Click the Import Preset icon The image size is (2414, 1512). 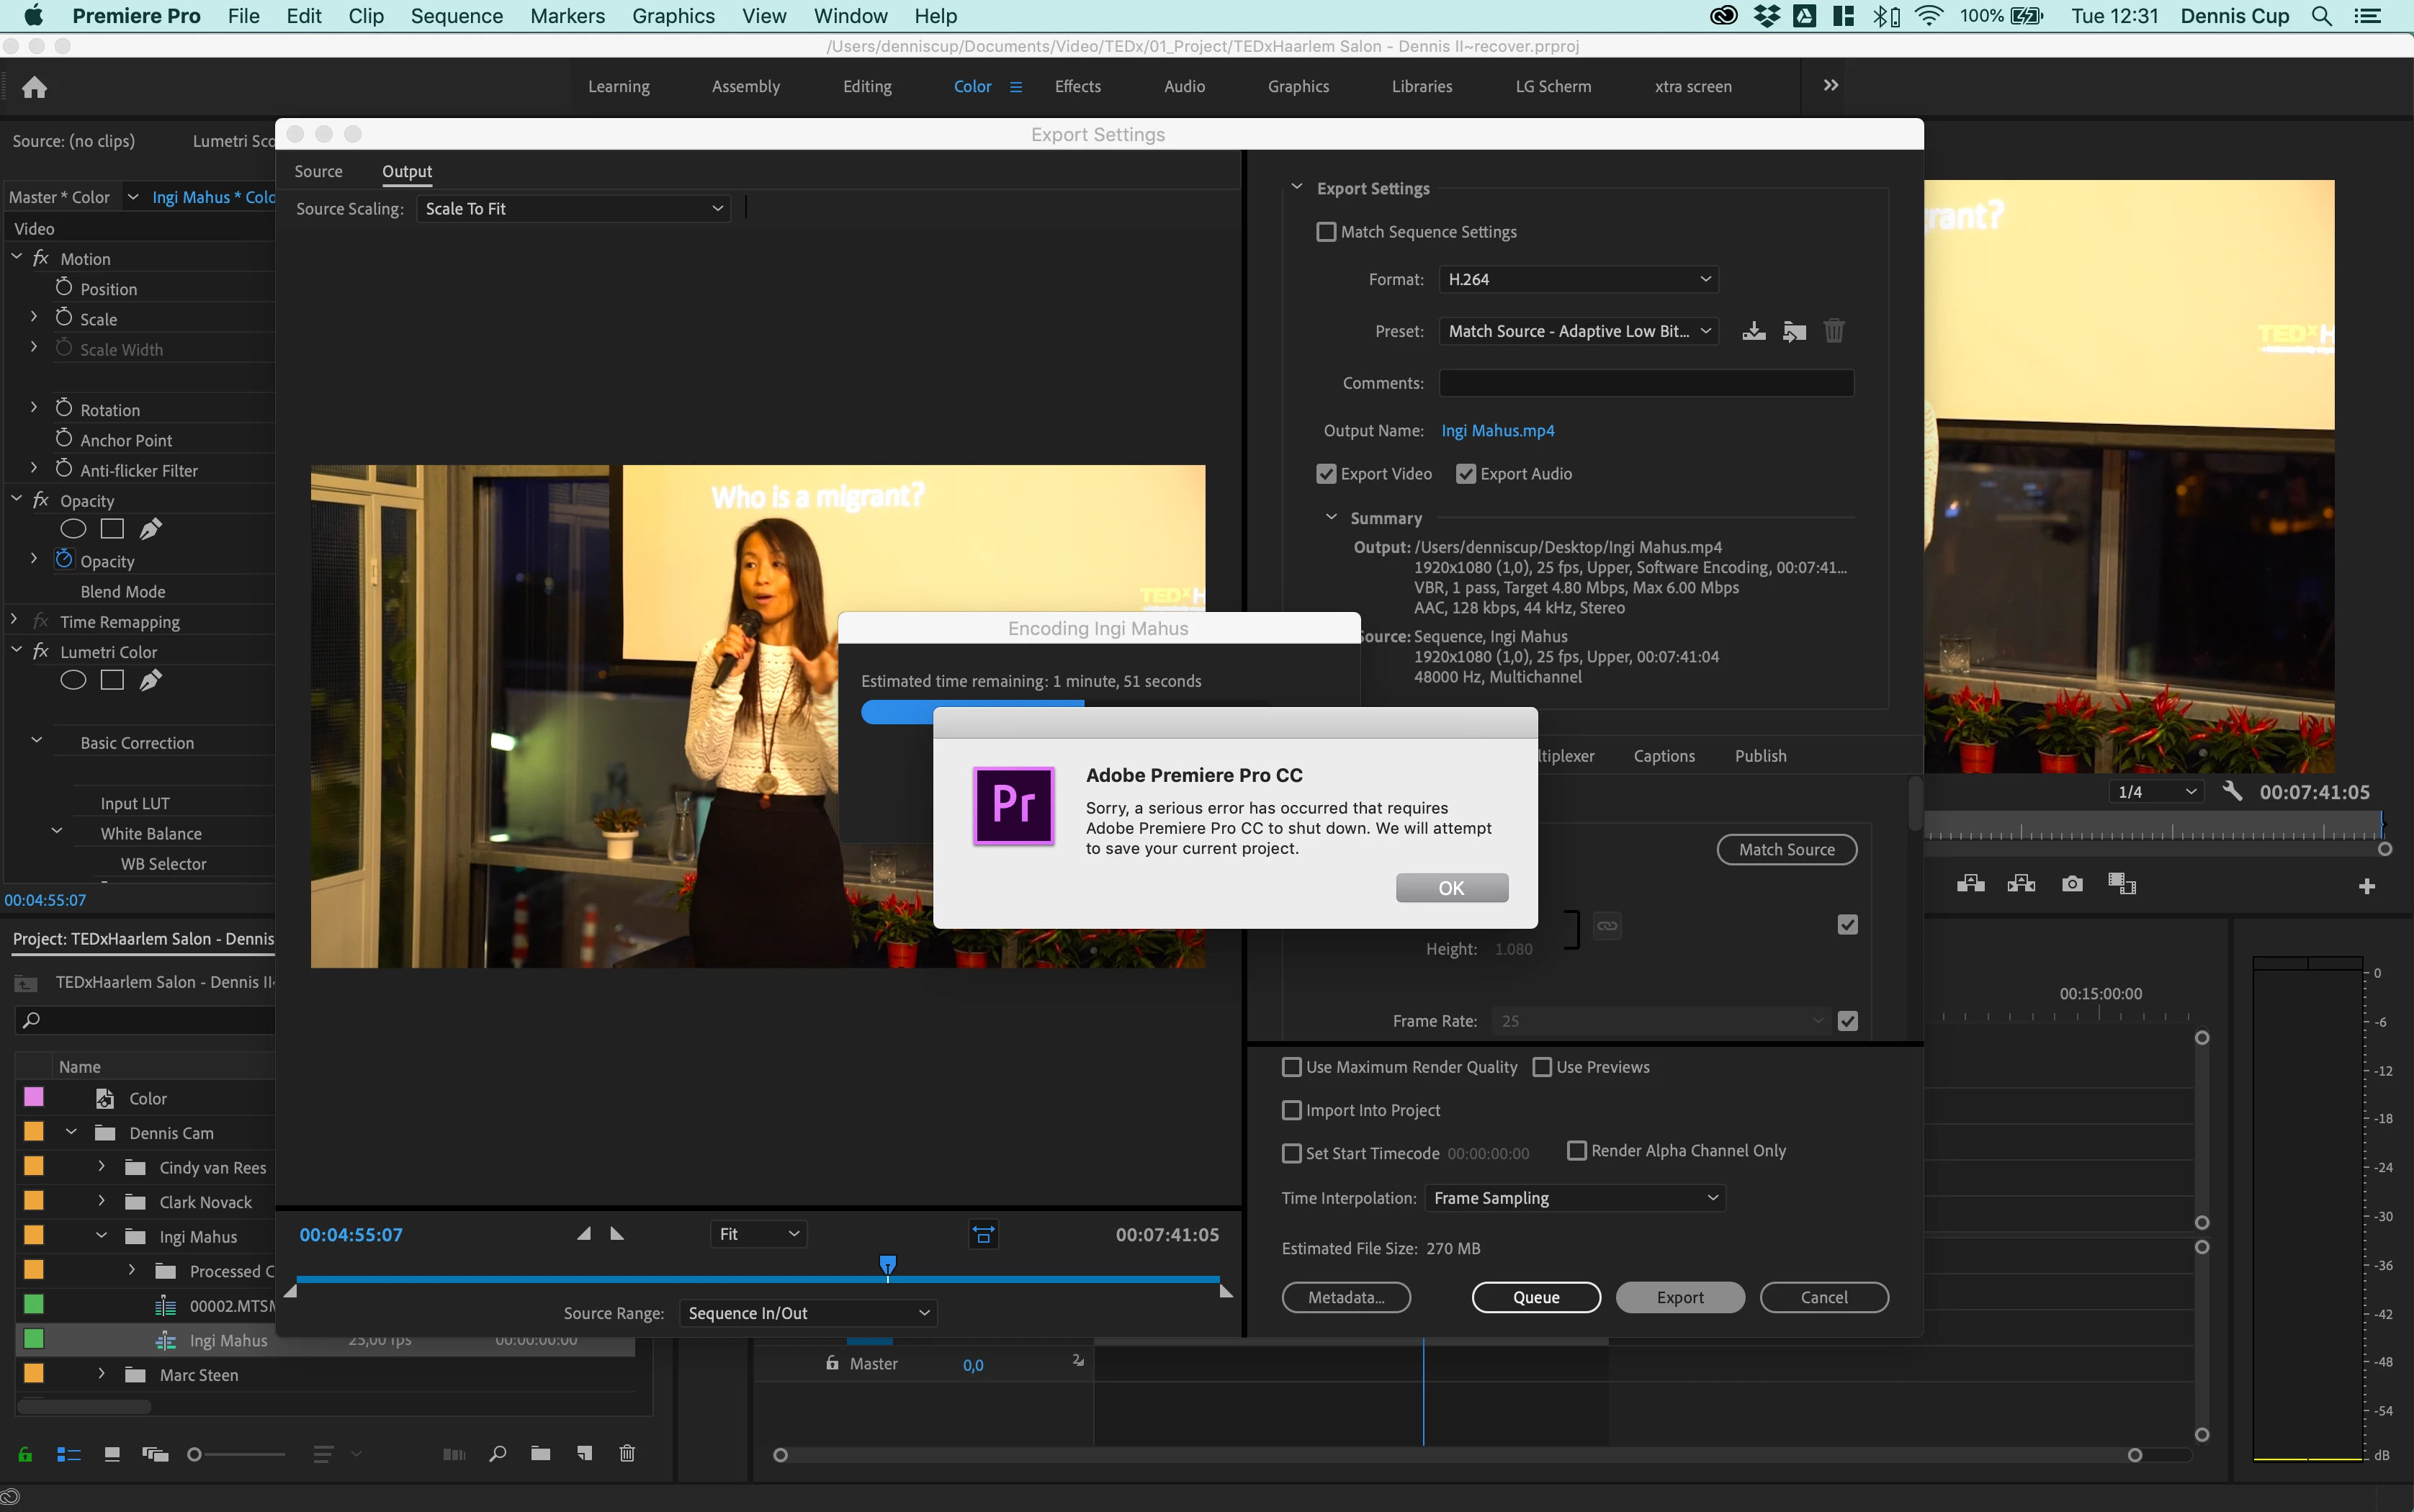coord(1794,331)
